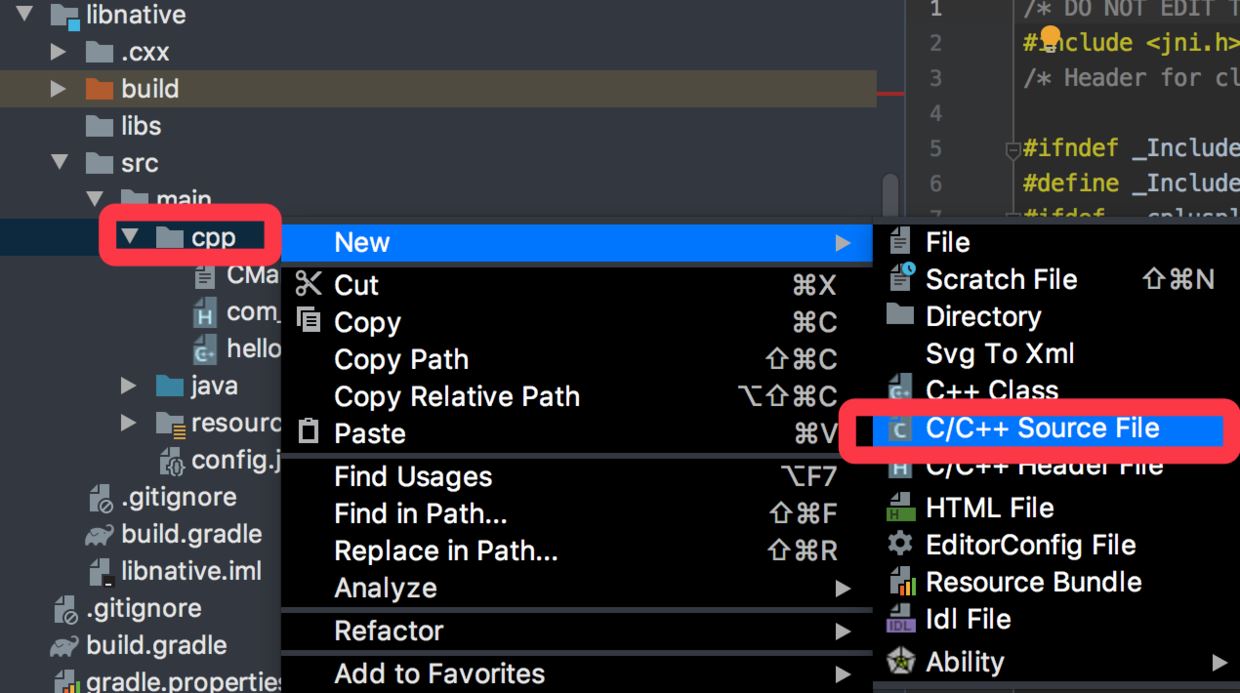Click the Scratch File icon in submenu
1240x693 pixels.
(x=901, y=279)
